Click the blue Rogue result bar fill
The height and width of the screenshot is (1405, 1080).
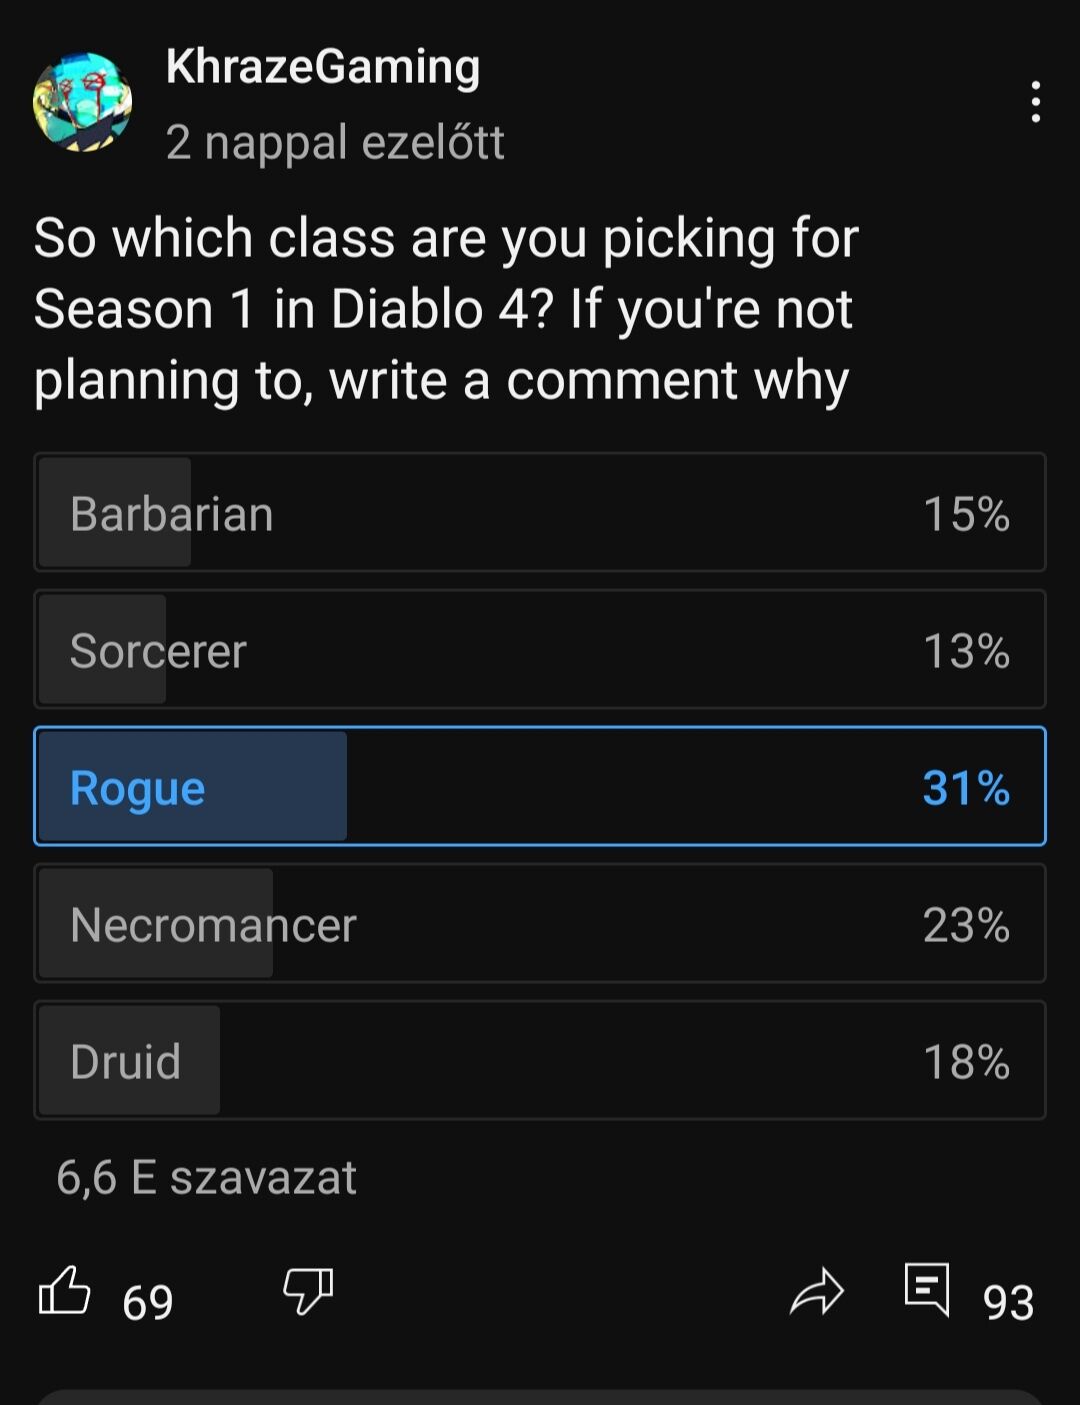coord(270,787)
